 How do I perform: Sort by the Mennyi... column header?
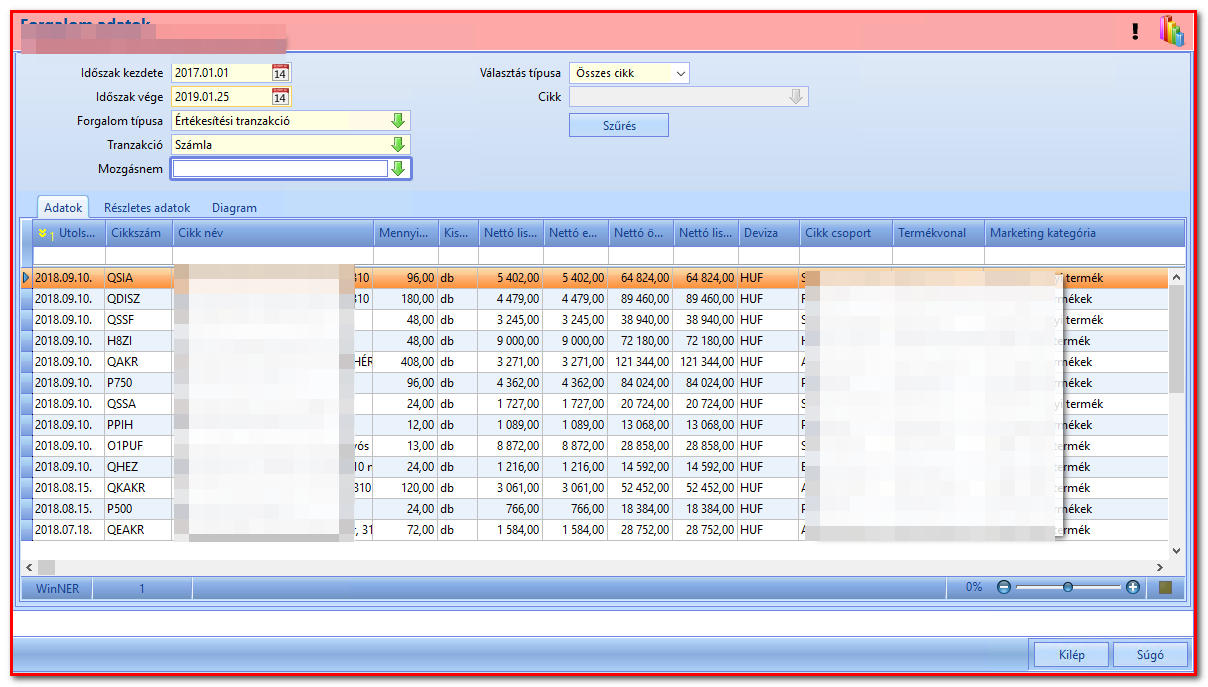pyautogui.click(x=407, y=233)
